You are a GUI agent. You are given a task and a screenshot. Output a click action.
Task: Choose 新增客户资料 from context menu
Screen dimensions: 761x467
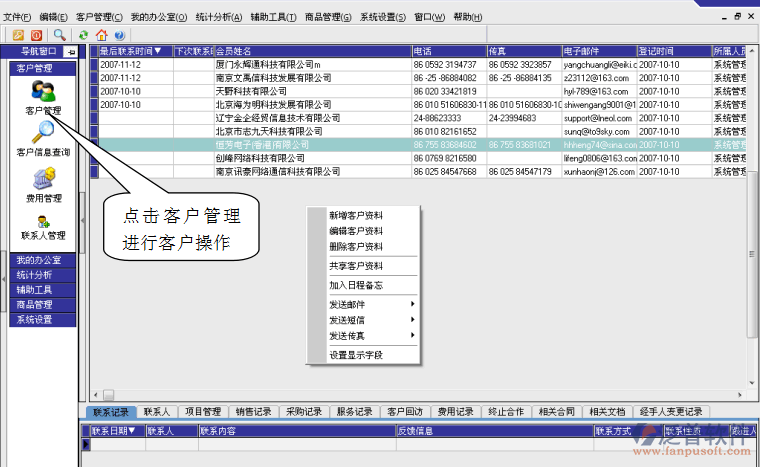tap(356, 215)
